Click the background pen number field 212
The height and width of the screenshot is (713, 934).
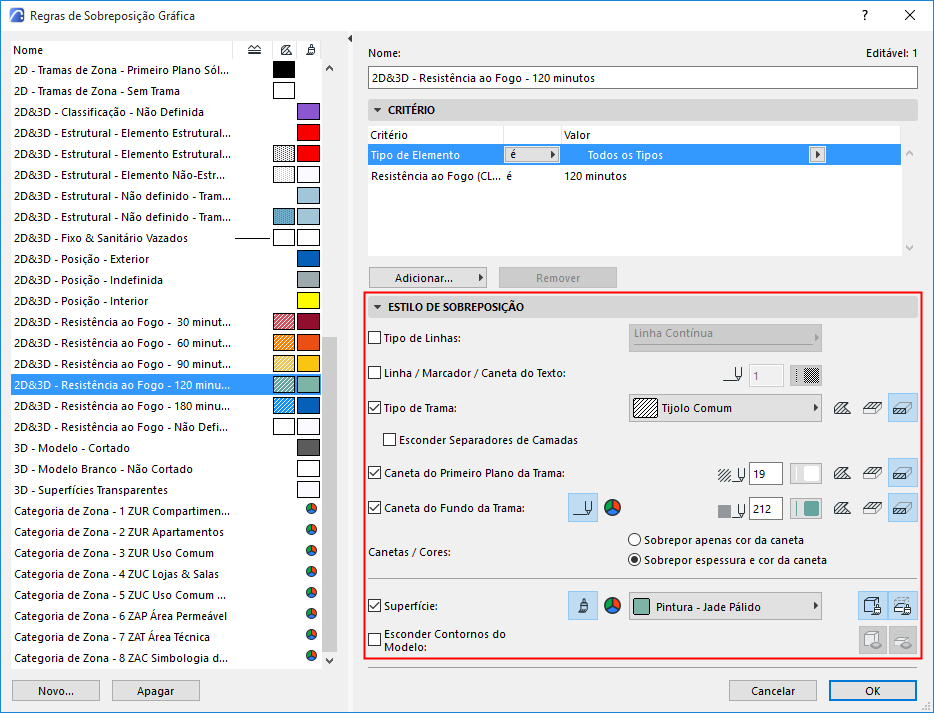(x=765, y=509)
